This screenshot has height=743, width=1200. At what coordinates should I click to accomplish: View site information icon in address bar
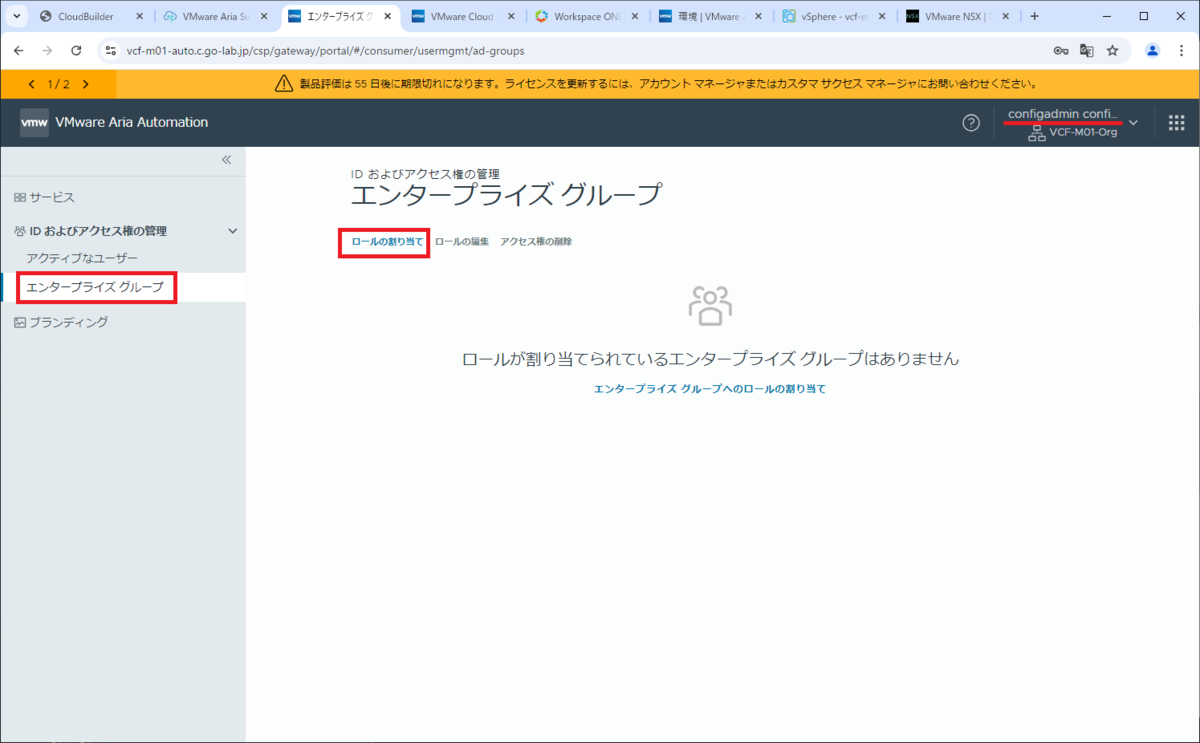[x=111, y=50]
